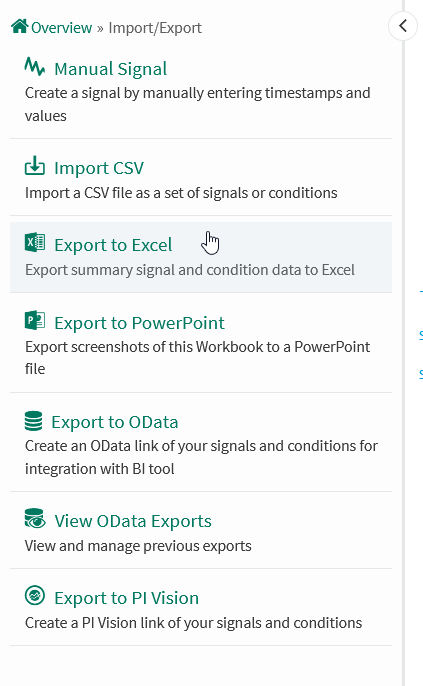Click the OData database stack icon
Viewport: 423px width, 686px height.
tap(34, 421)
